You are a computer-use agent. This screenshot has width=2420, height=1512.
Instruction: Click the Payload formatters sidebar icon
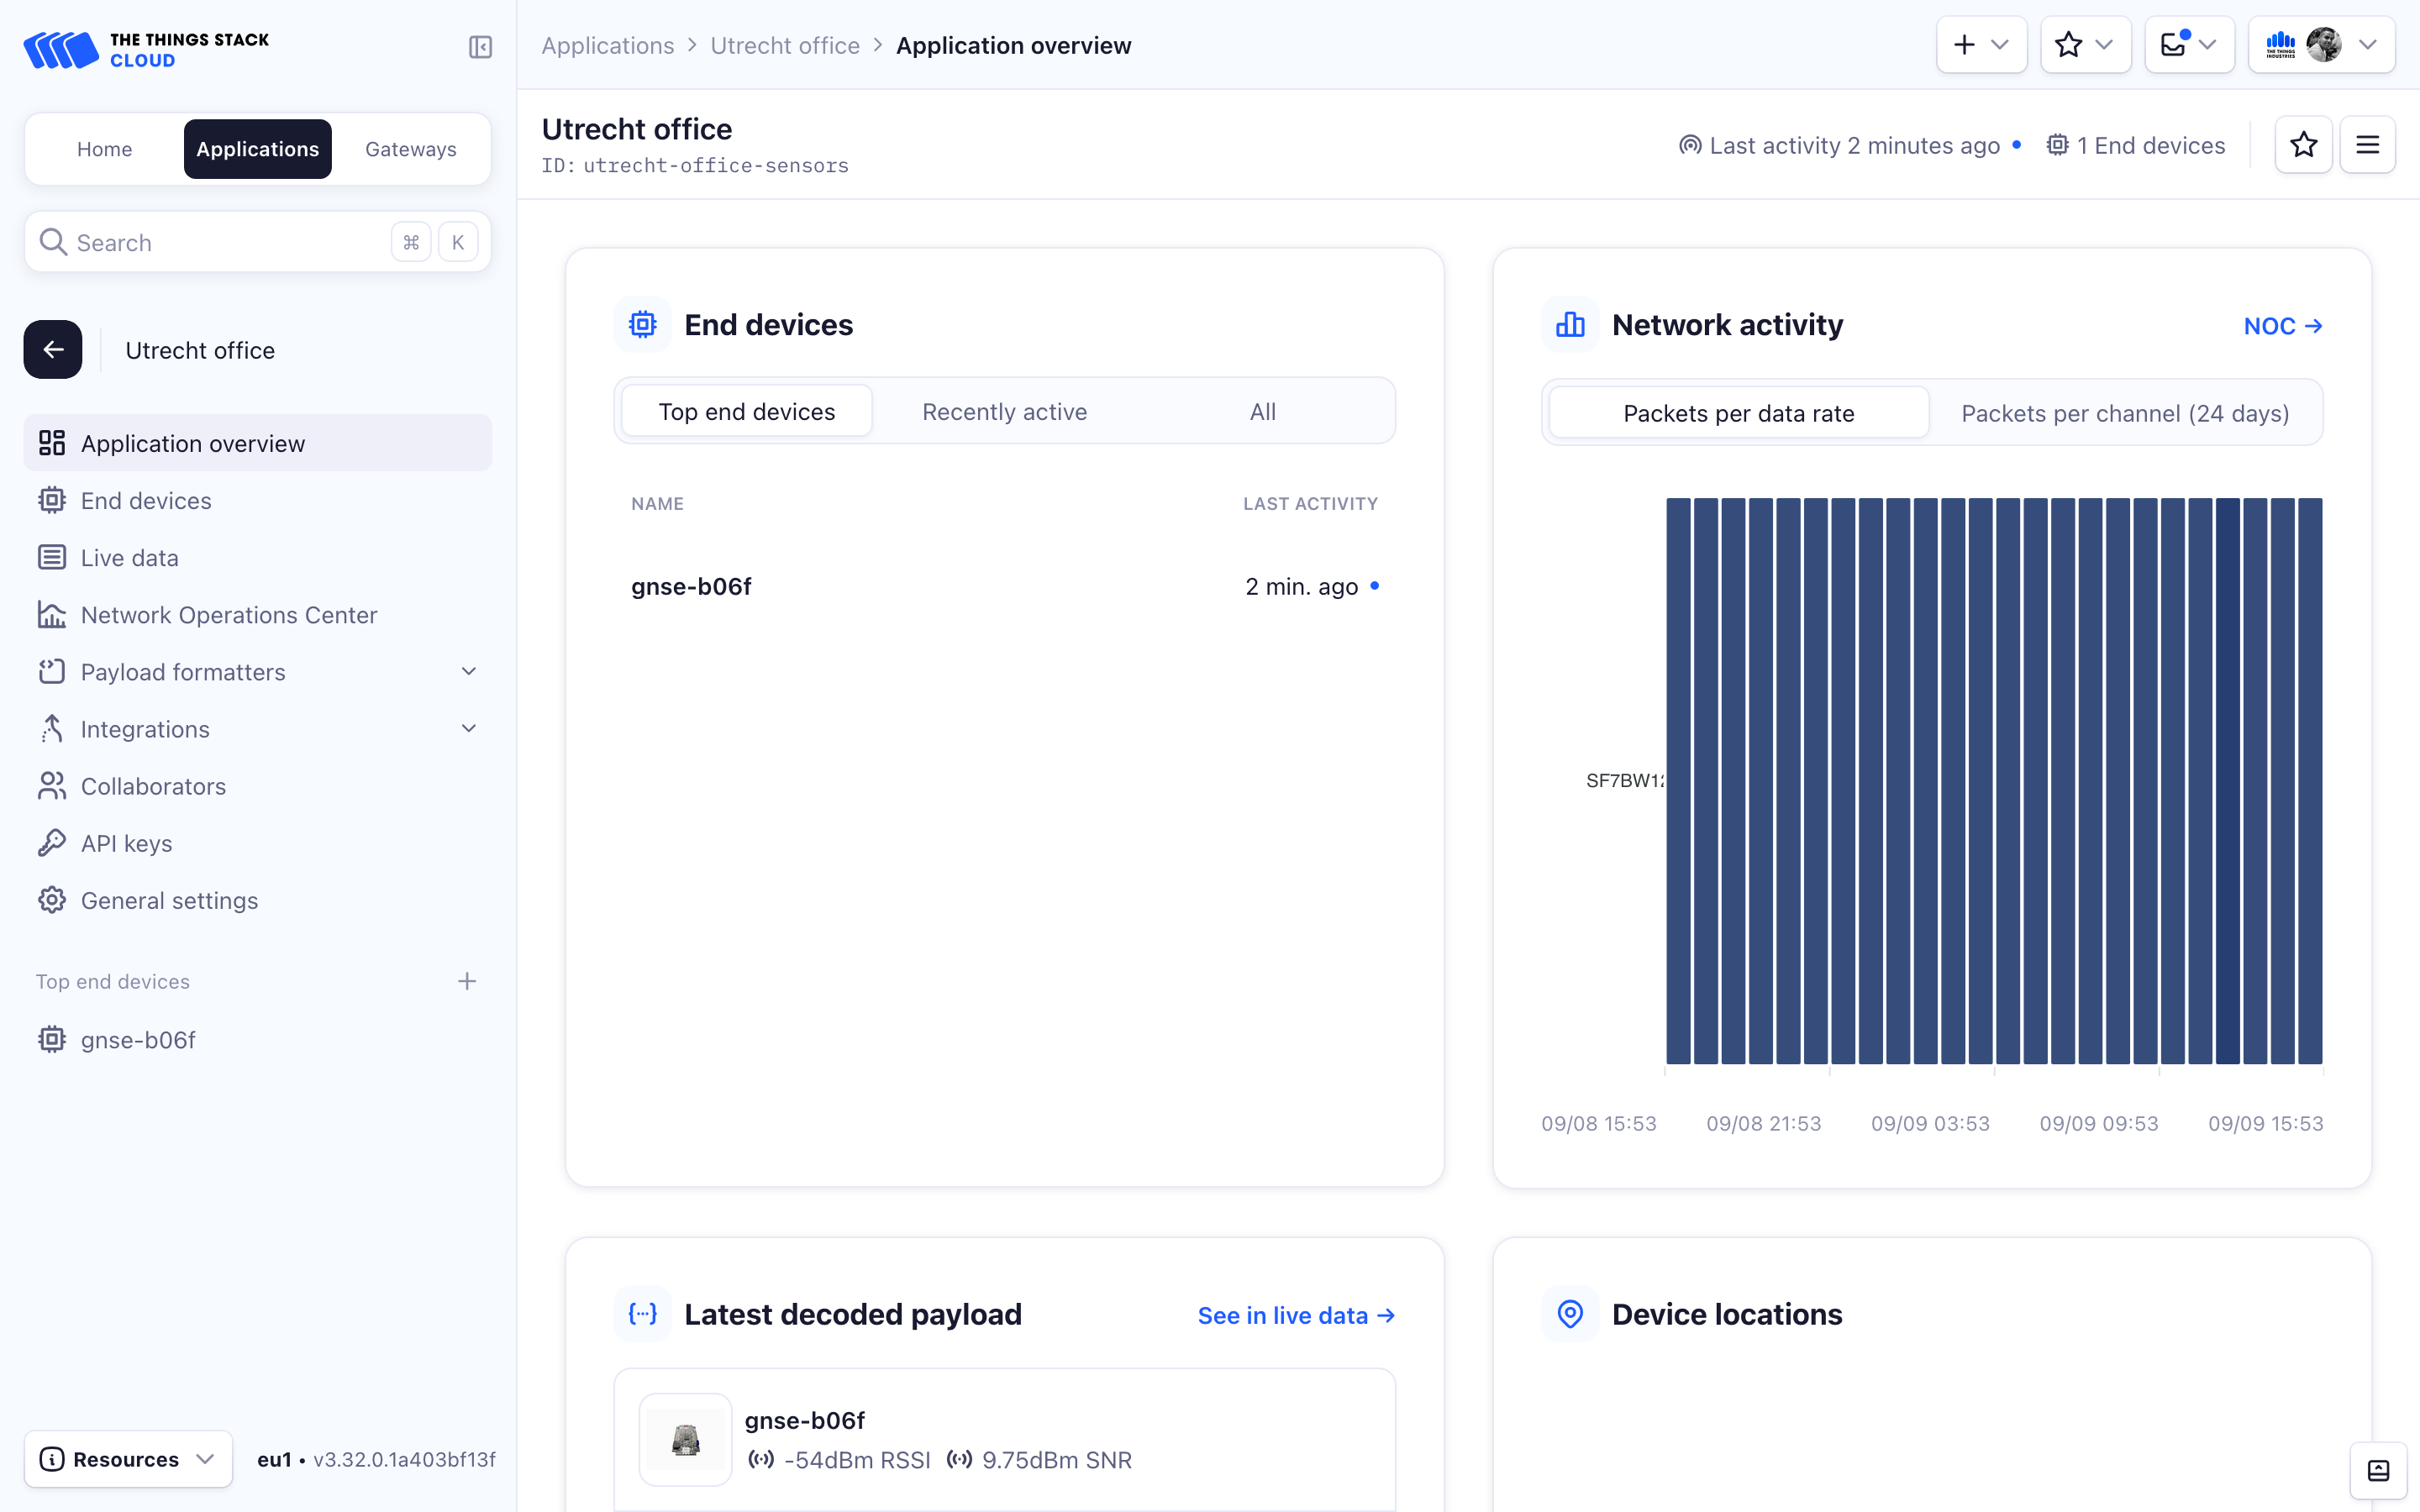click(50, 670)
